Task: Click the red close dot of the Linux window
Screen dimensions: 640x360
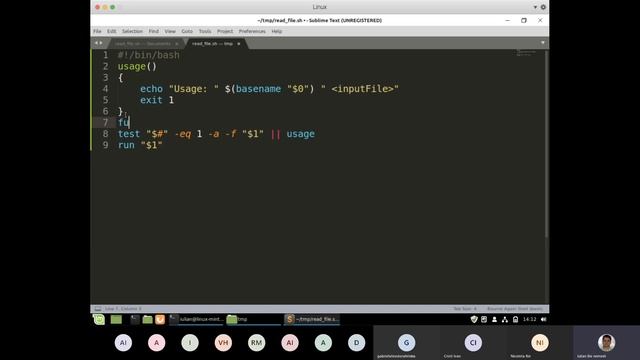Action: coord(97,7)
